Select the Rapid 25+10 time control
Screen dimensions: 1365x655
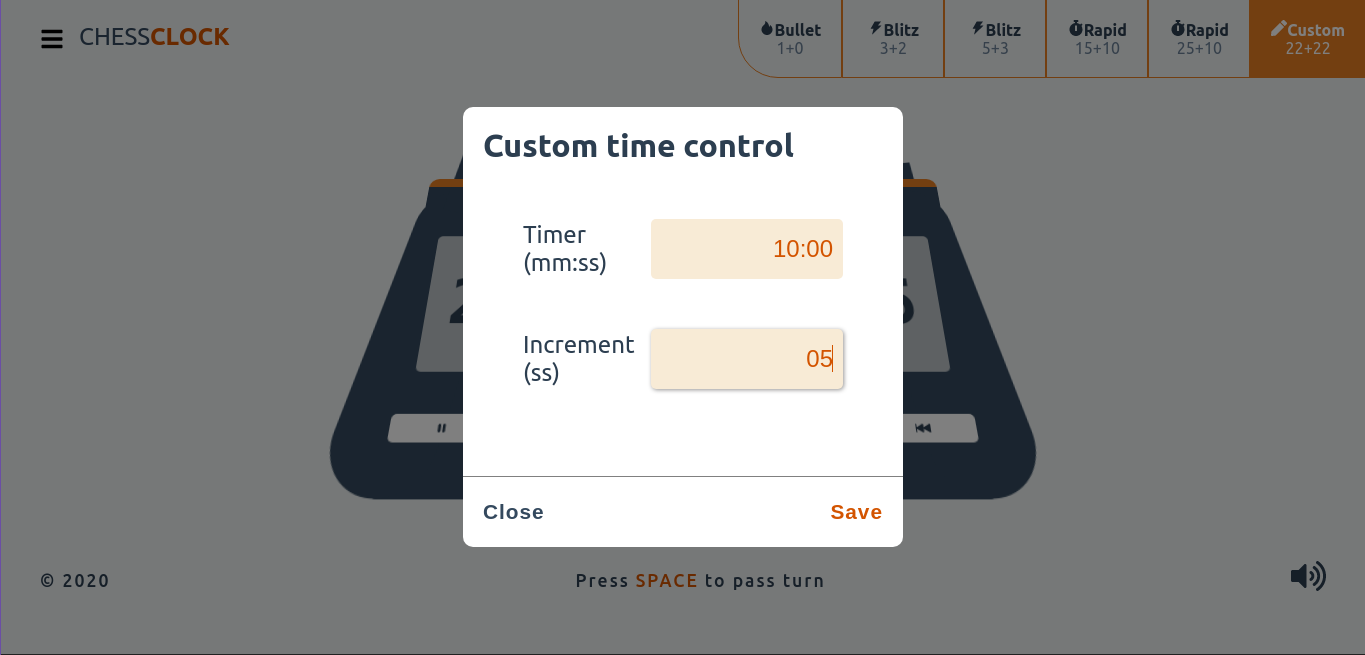pyautogui.click(x=1199, y=39)
